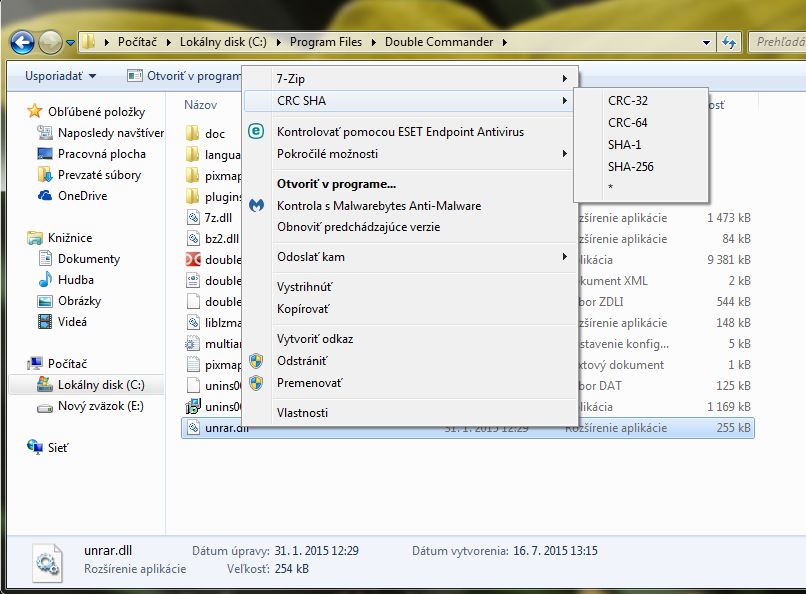Click the Názov column header
Image resolution: width=806 pixels, height=594 pixels.
point(200,105)
